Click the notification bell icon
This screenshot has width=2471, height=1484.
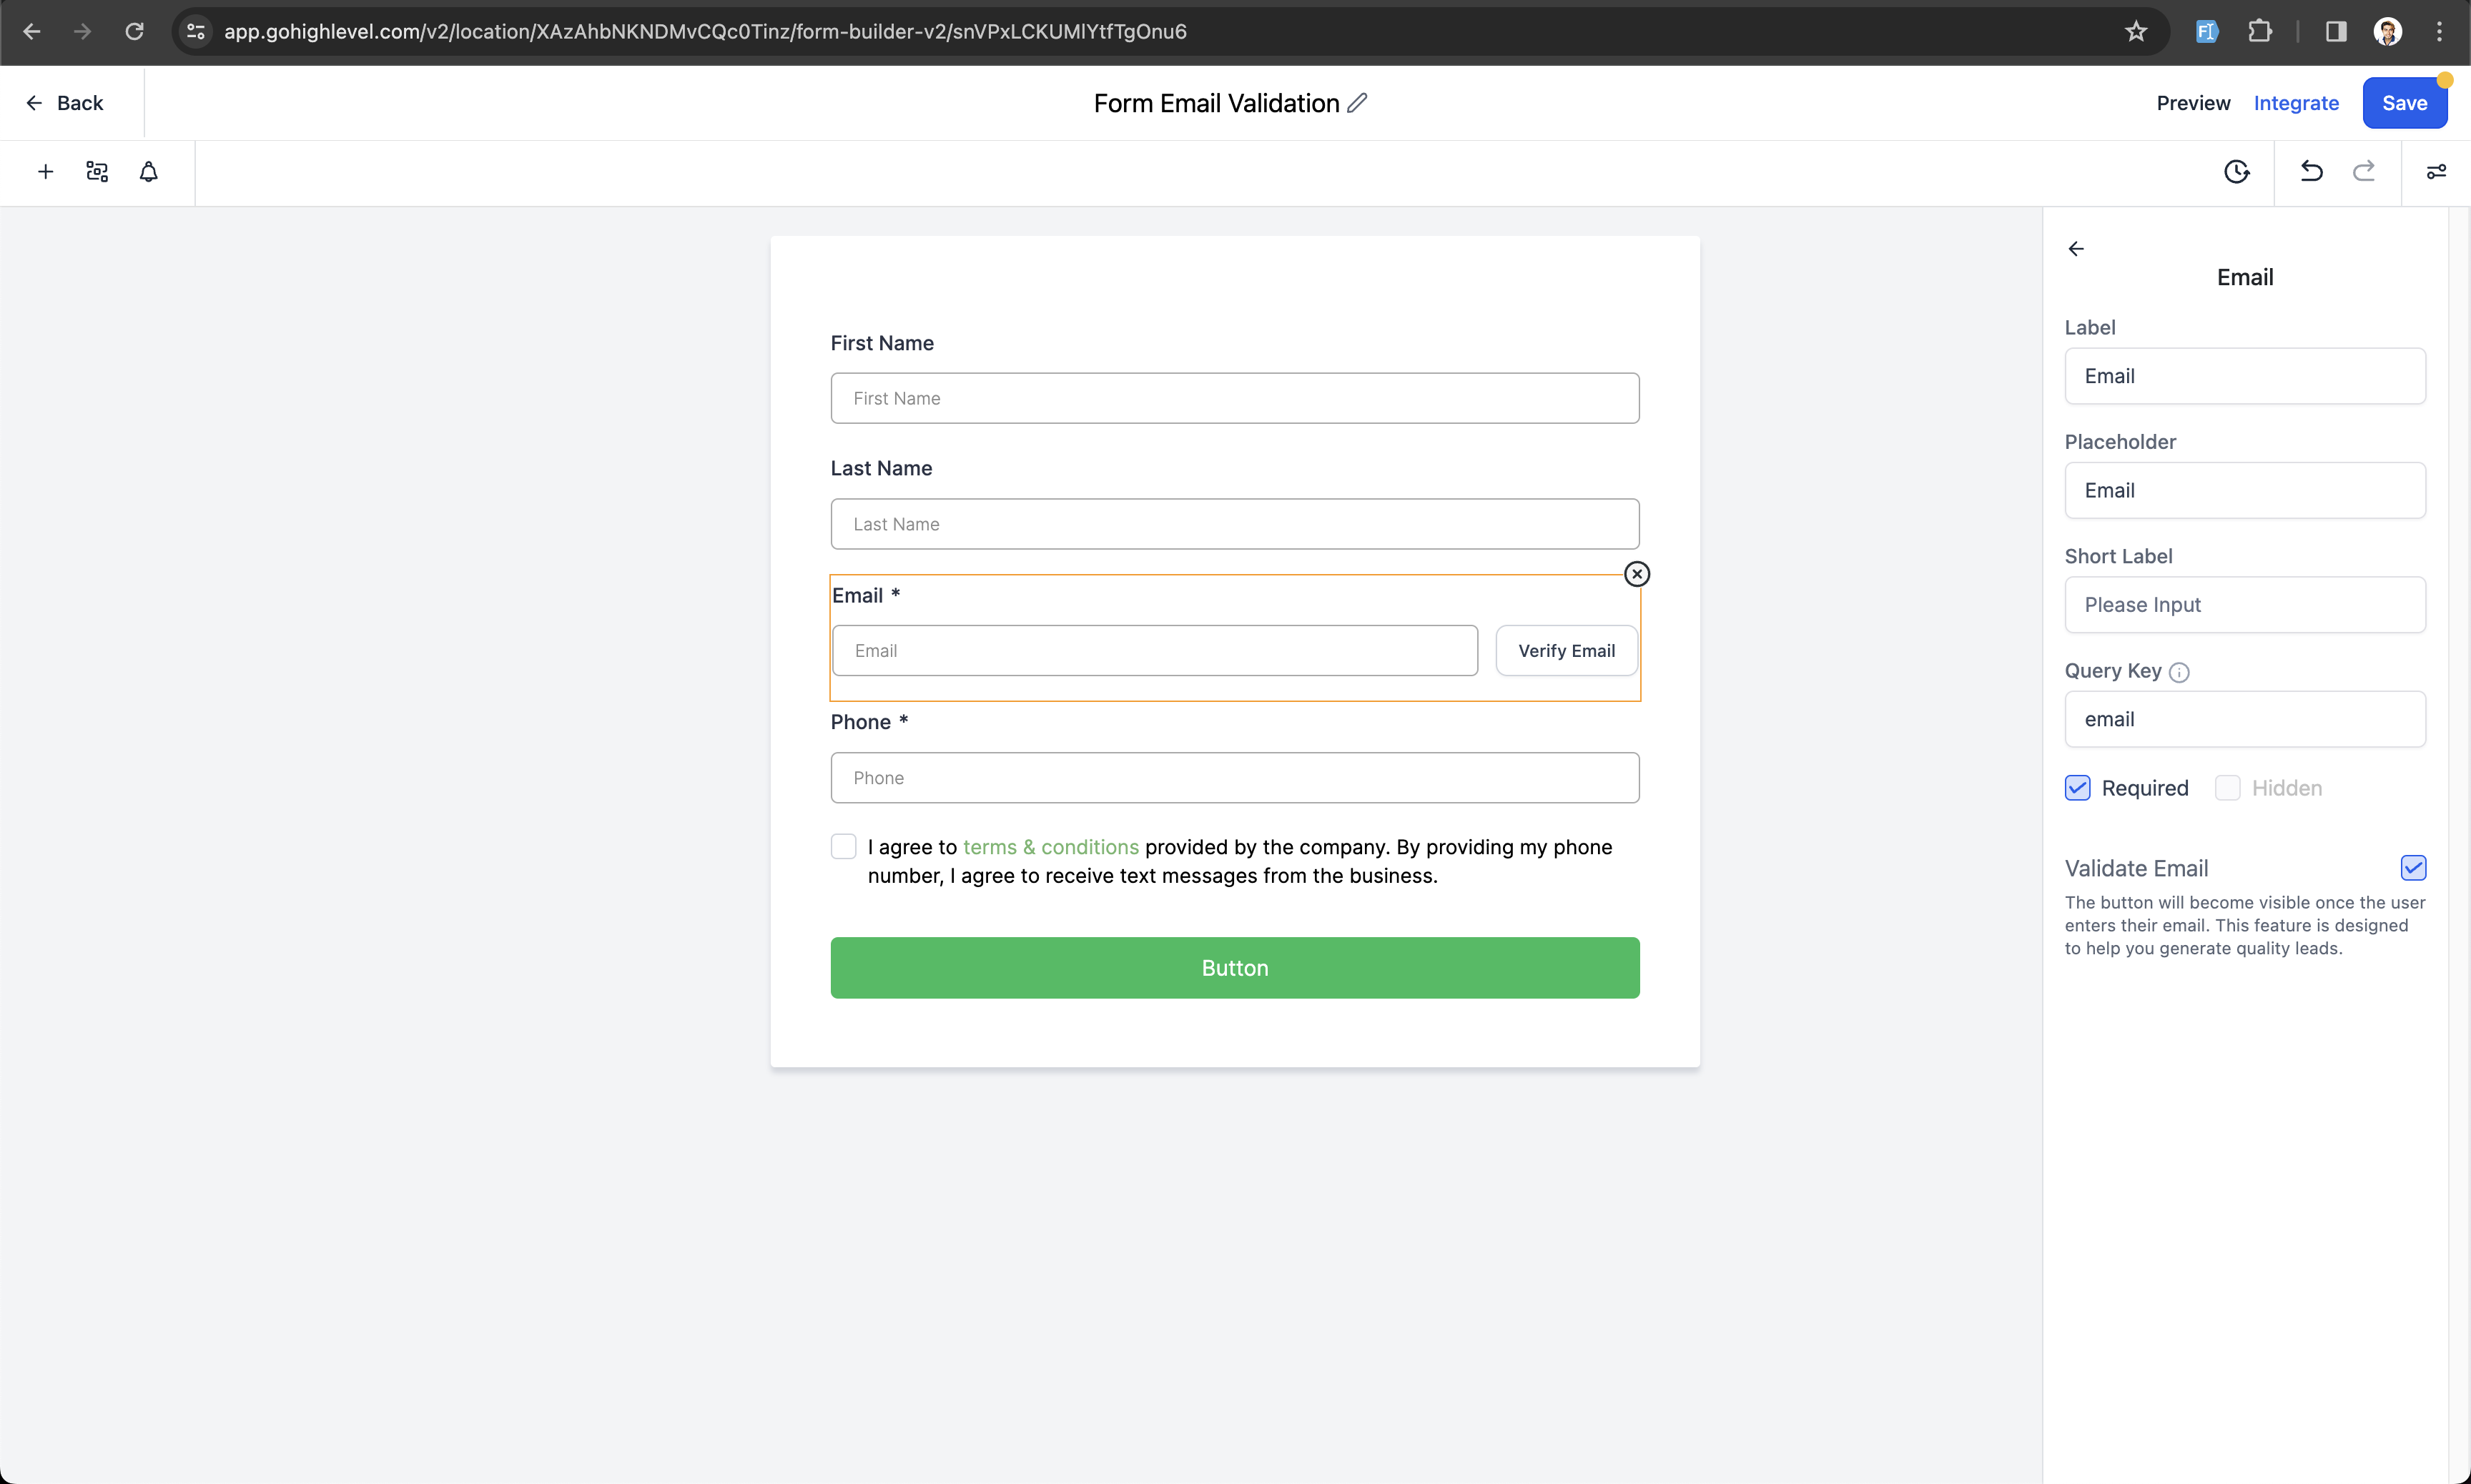(148, 172)
